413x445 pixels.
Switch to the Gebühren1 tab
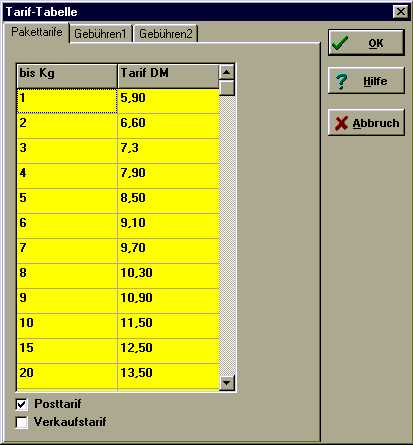pos(101,34)
